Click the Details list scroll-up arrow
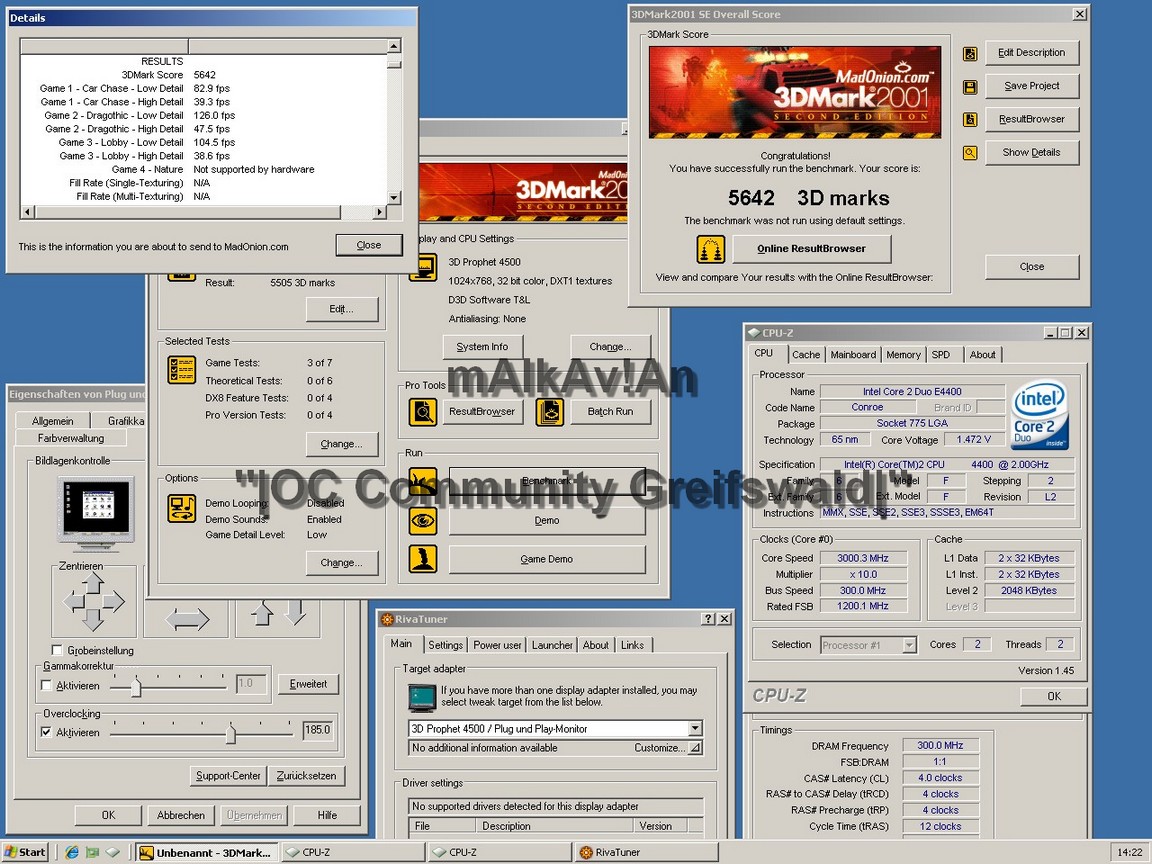1152x864 pixels. (394, 46)
